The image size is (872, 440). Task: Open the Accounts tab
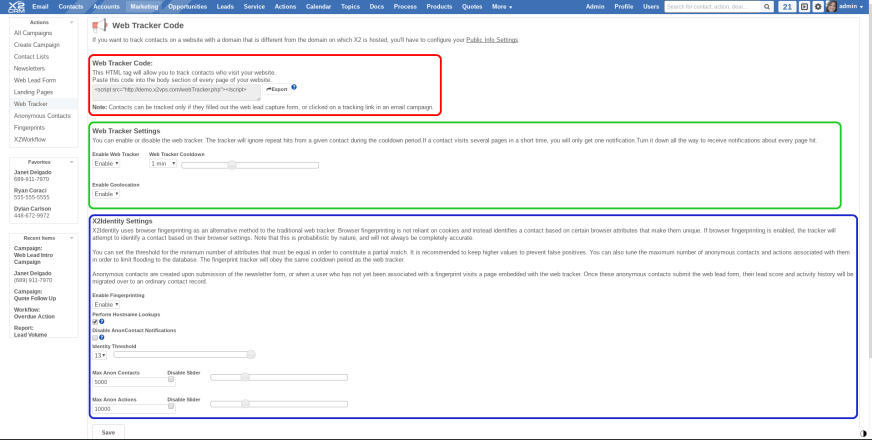click(106, 7)
